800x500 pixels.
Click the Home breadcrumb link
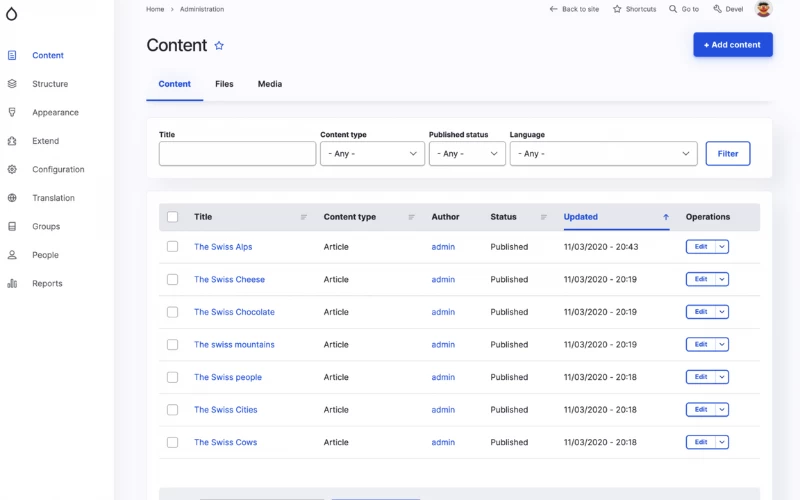155,9
